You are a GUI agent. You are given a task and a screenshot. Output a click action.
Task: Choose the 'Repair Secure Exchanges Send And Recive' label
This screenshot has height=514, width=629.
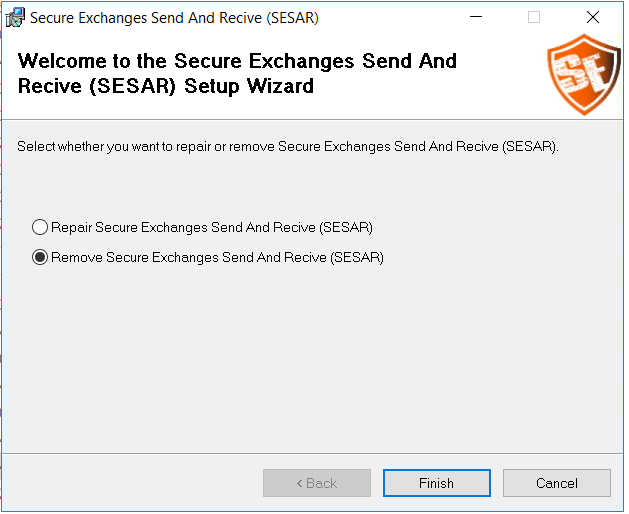212,228
